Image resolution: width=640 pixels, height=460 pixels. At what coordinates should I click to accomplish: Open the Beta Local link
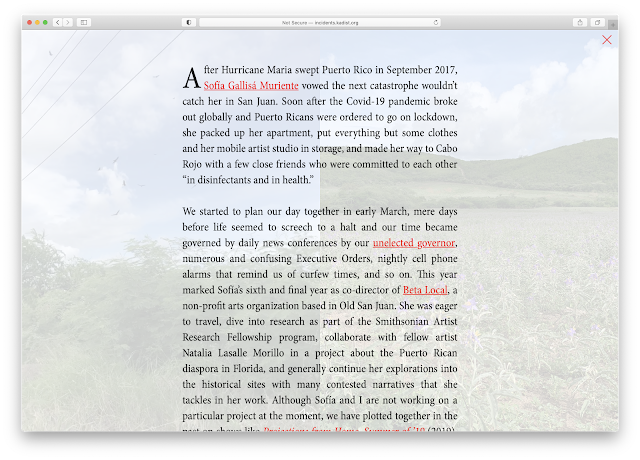(x=425, y=290)
